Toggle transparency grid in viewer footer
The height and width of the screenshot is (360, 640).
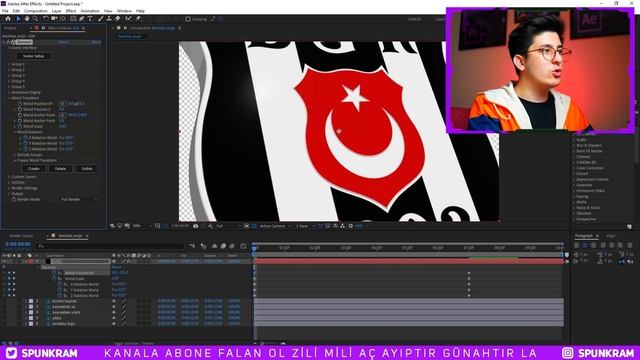pyautogui.click(x=254, y=226)
